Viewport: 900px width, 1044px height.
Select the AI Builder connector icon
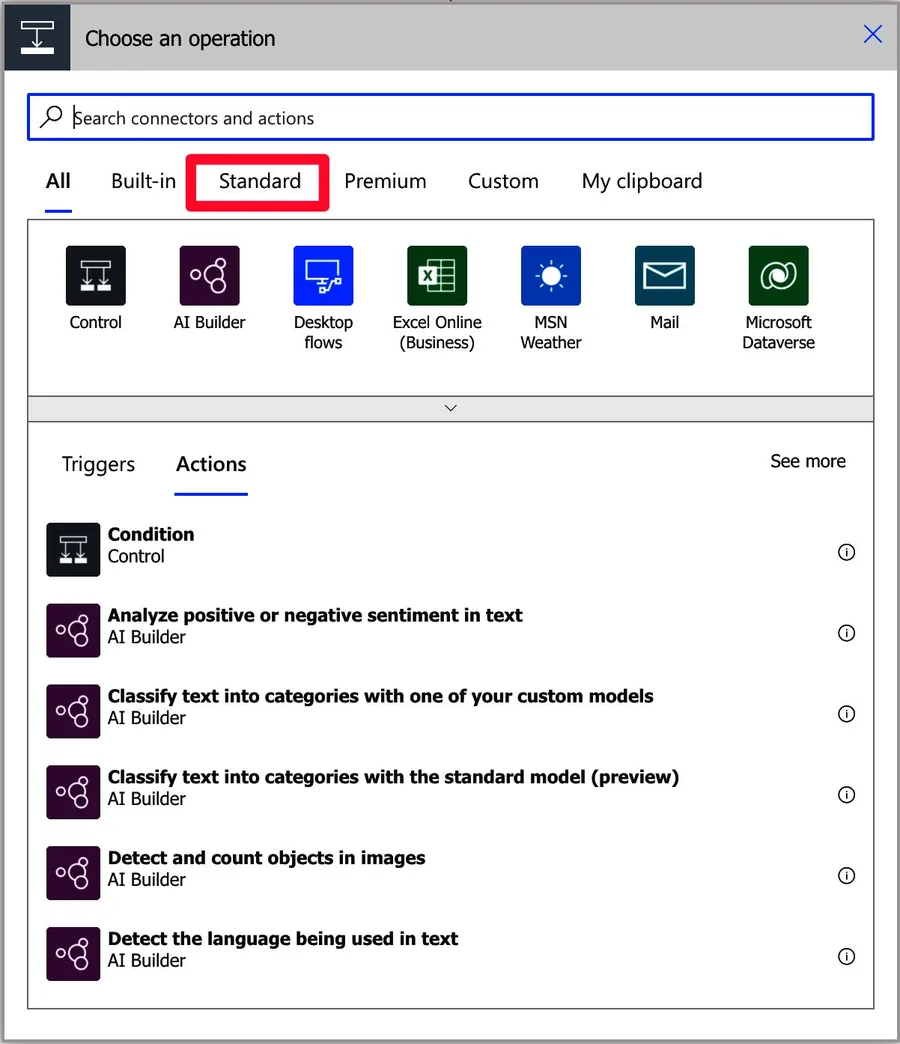pyautogui.click(x=209, y=276)
